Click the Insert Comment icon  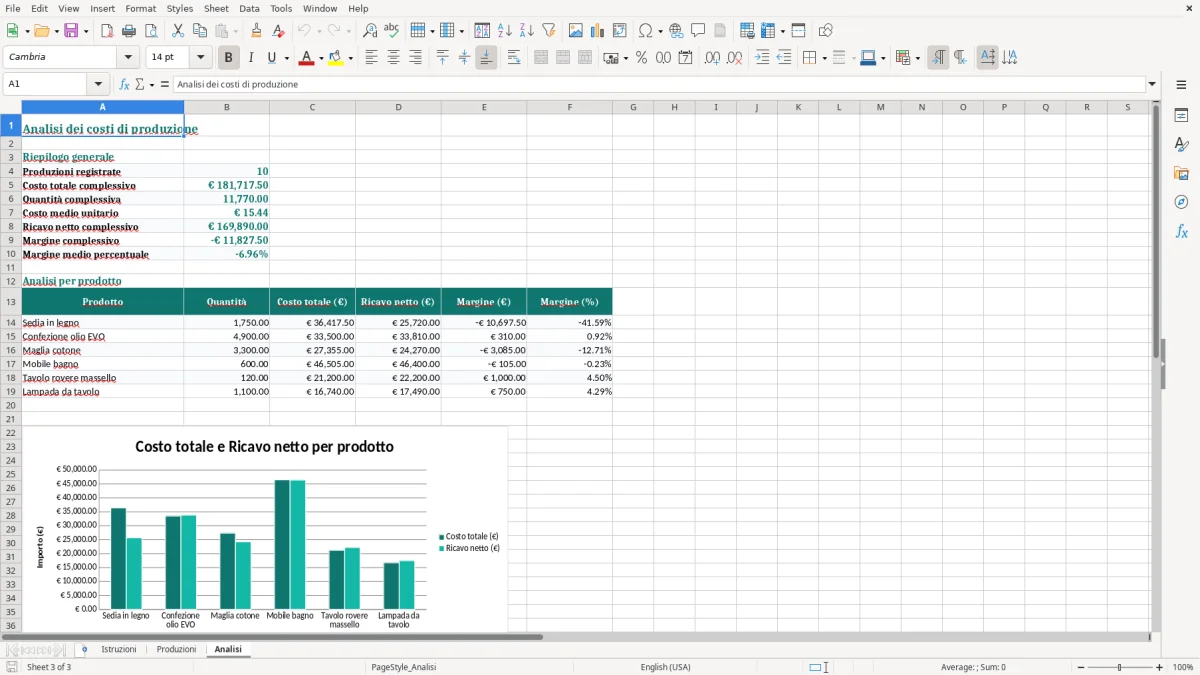click(x=698, y=31)
